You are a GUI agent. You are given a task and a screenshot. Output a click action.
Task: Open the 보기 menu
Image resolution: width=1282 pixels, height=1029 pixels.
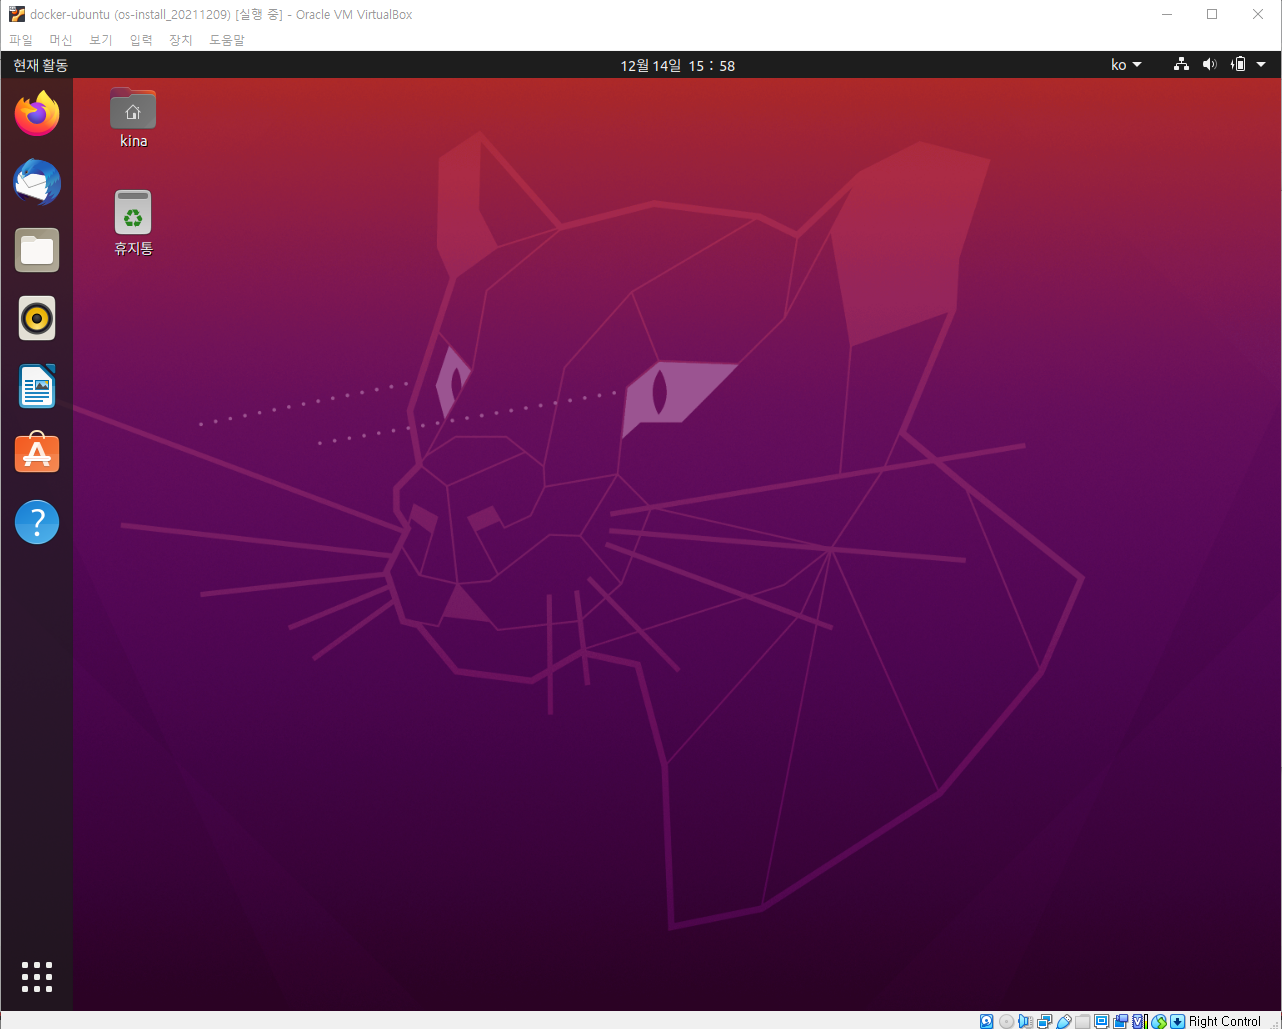101,40
